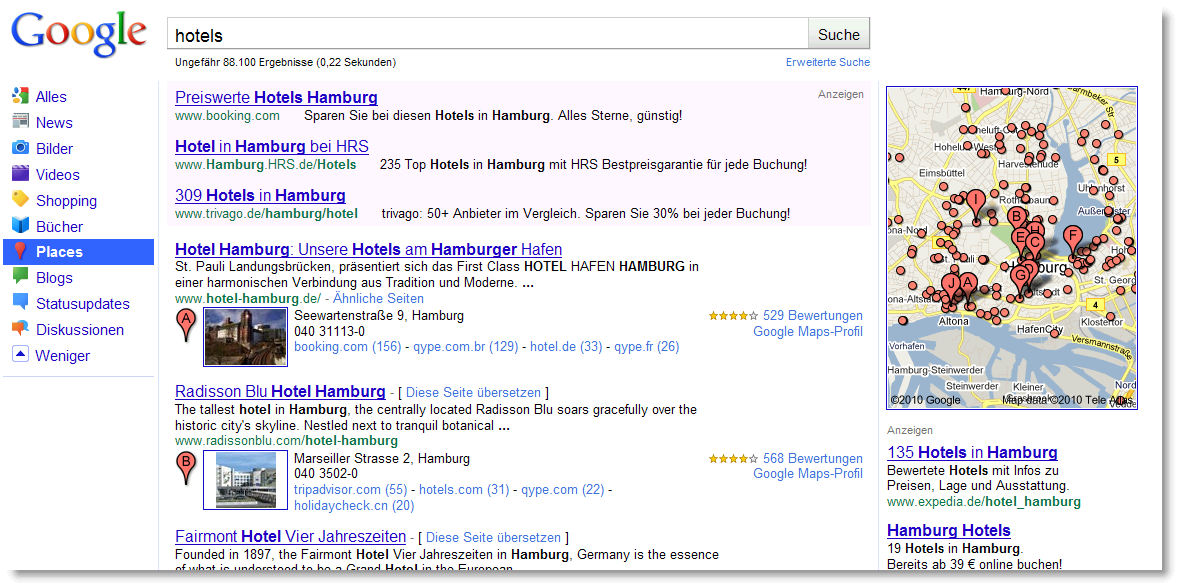Switch to Bilder results
1178x586 pixels.
pos(54,149)
